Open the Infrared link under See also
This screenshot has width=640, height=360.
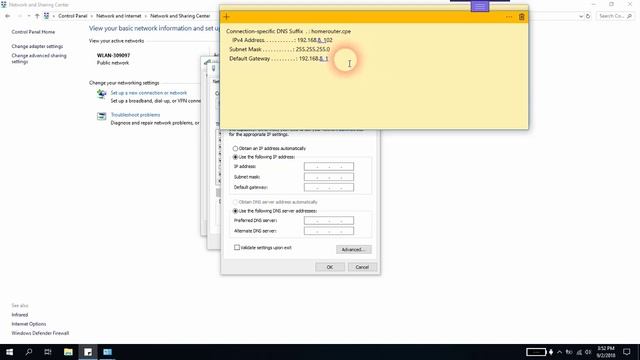[x=20, y=315]
